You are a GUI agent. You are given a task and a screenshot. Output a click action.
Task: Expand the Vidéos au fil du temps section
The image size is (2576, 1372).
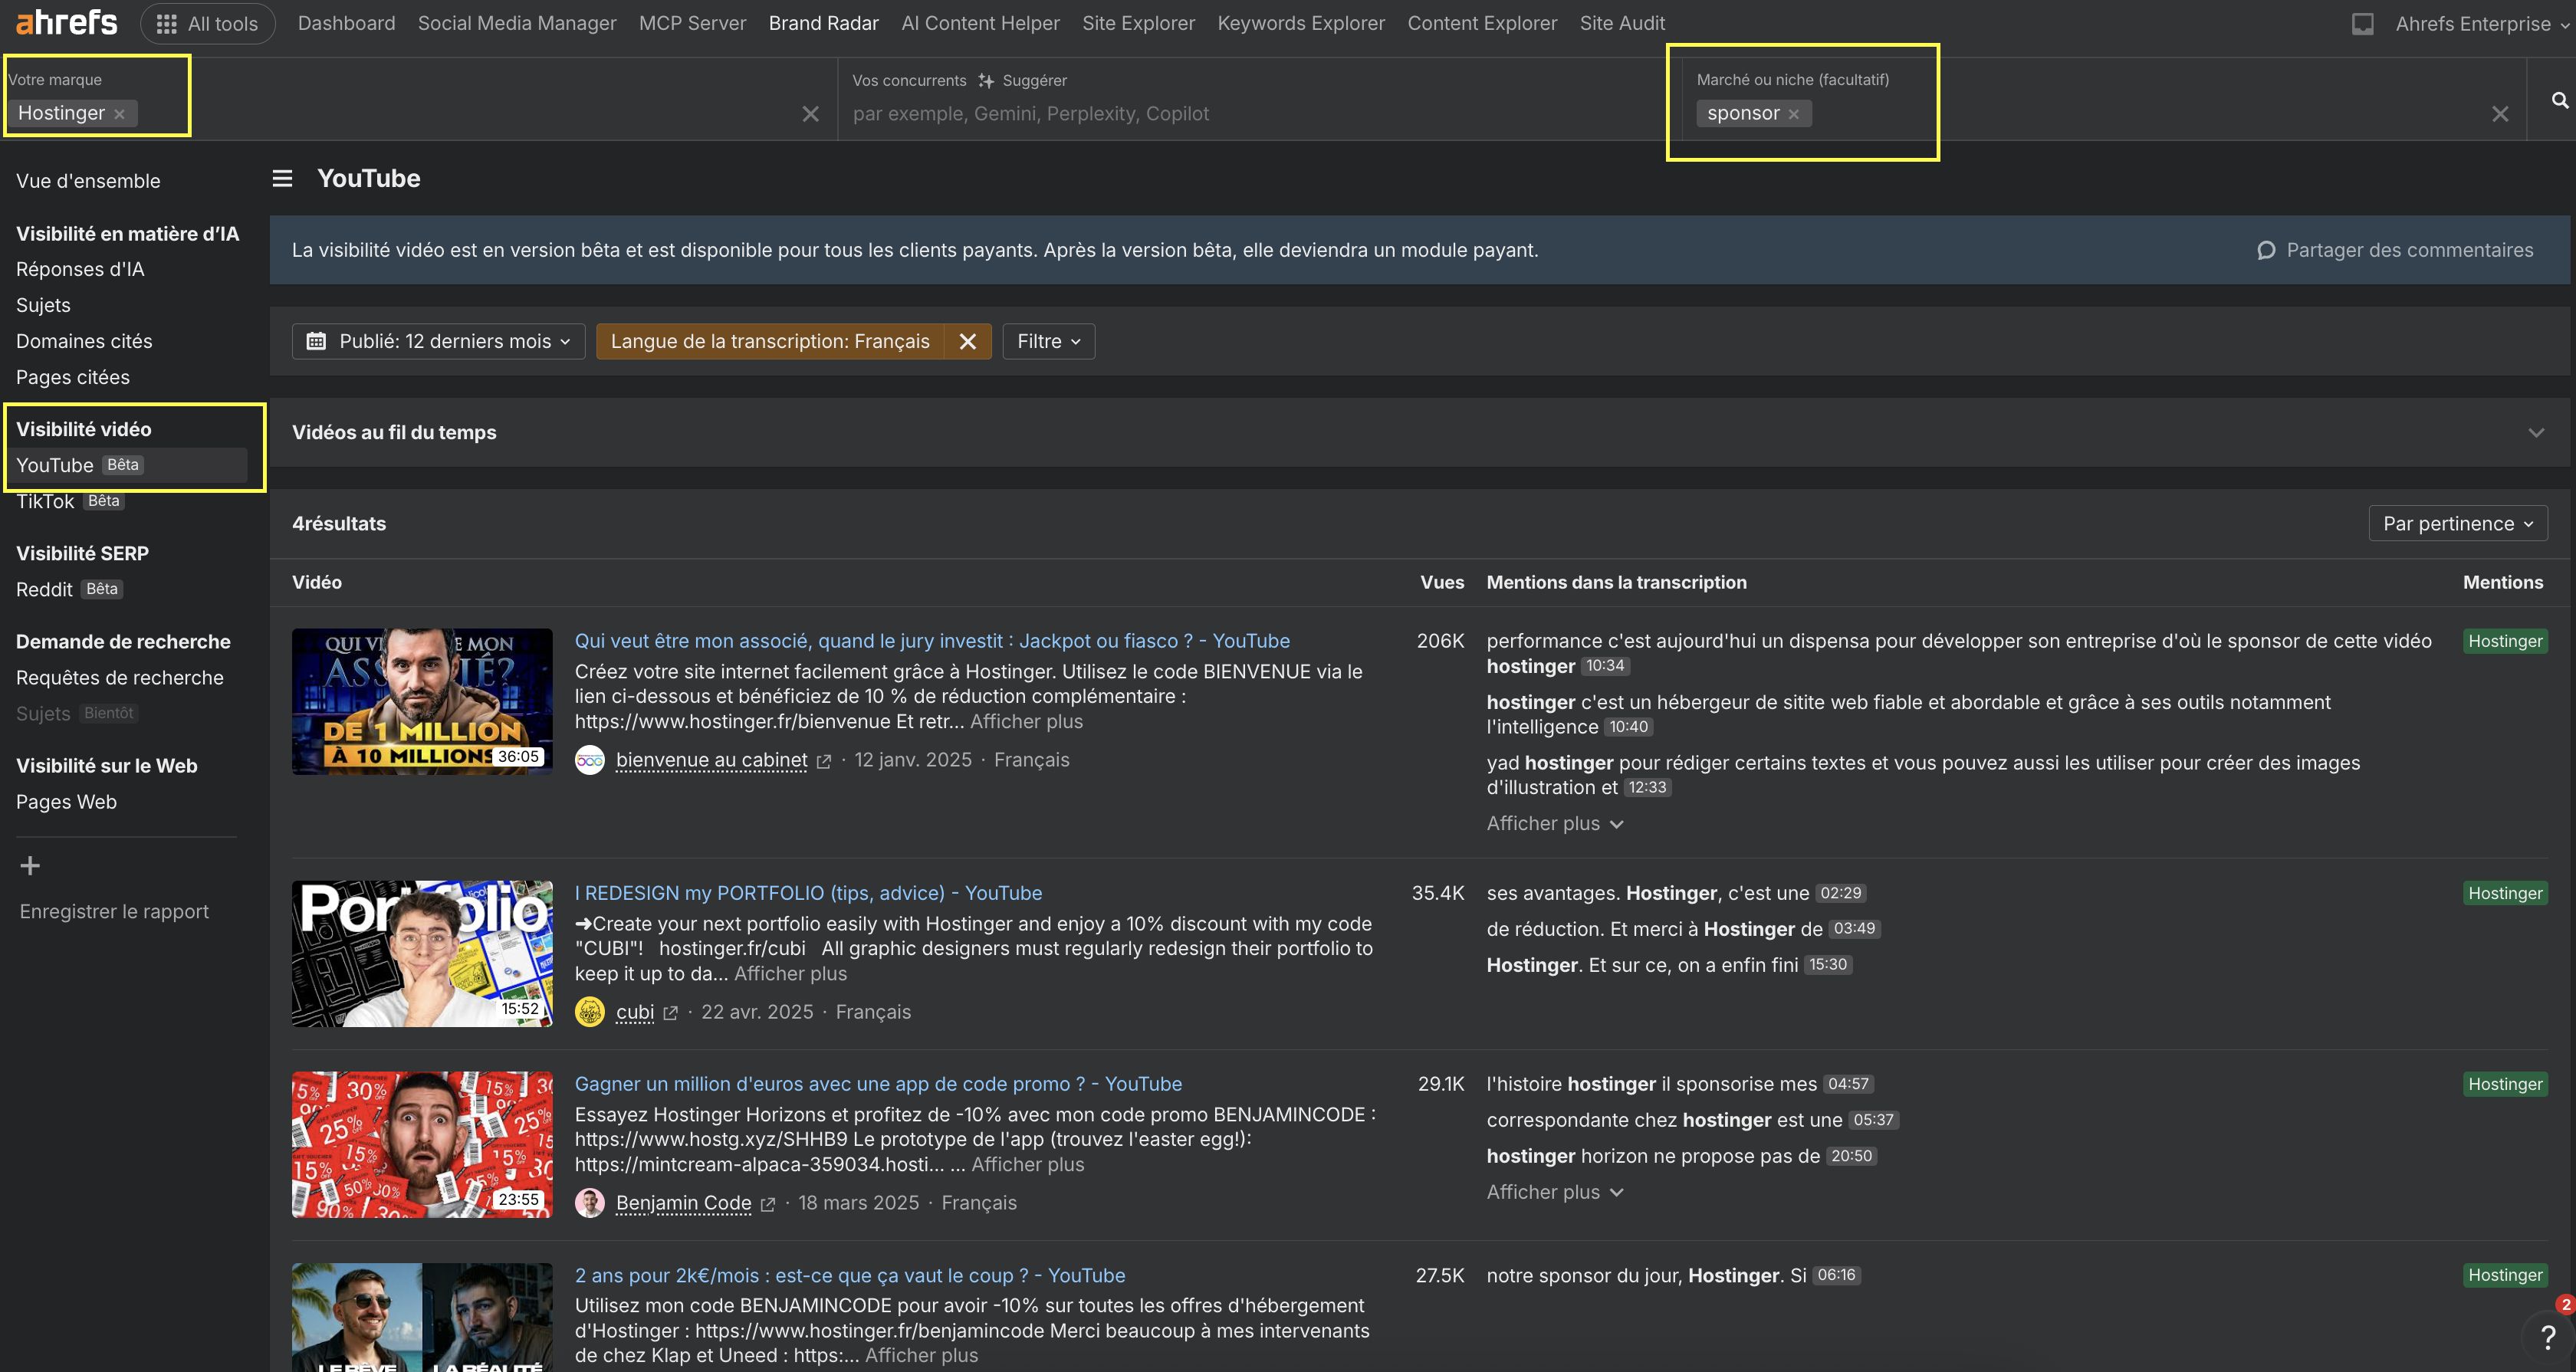[2535, 433]
